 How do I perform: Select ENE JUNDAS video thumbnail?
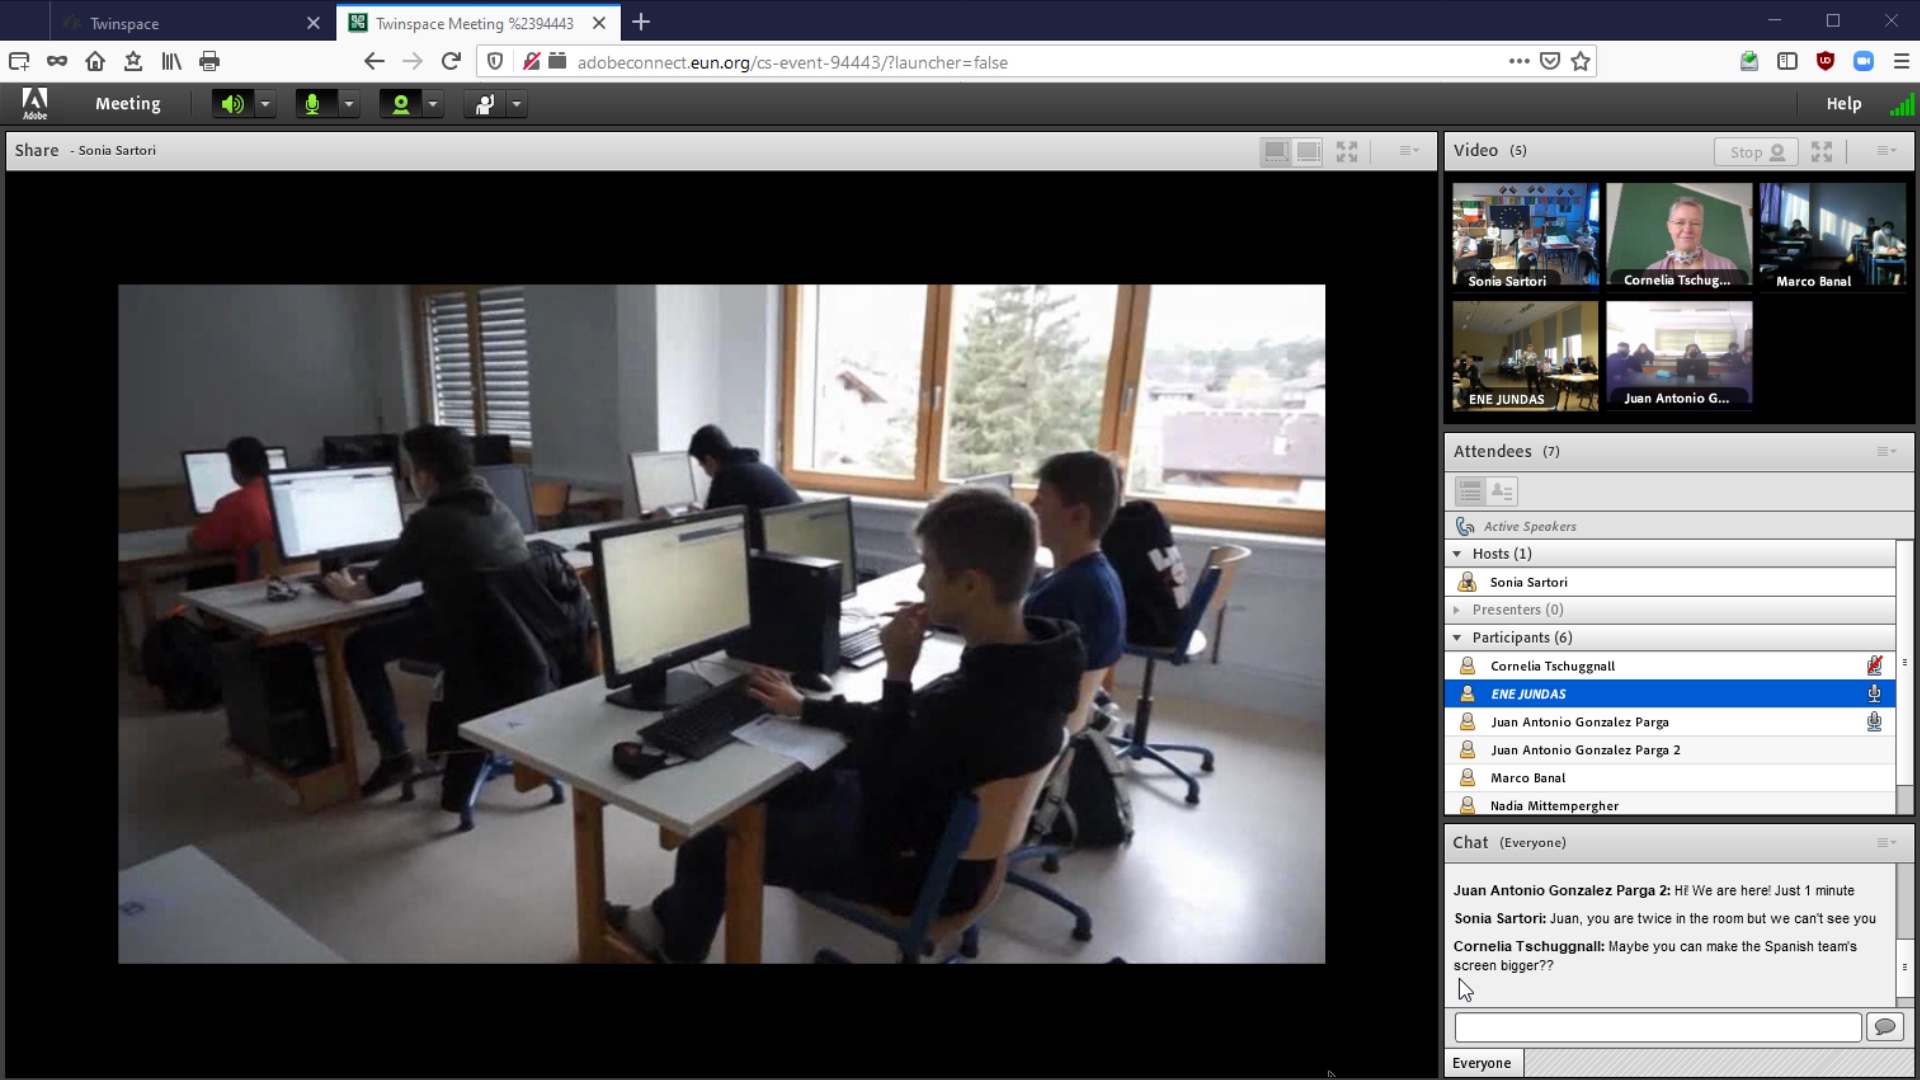coord(1525,355)
